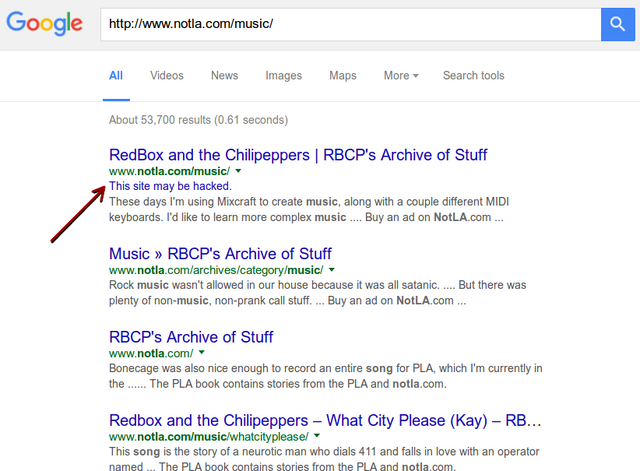Image resolution: width=640 pixels, height=471 pixels.
Task: Expand arrow next to www.notla.com/music/
Action: 238,171
